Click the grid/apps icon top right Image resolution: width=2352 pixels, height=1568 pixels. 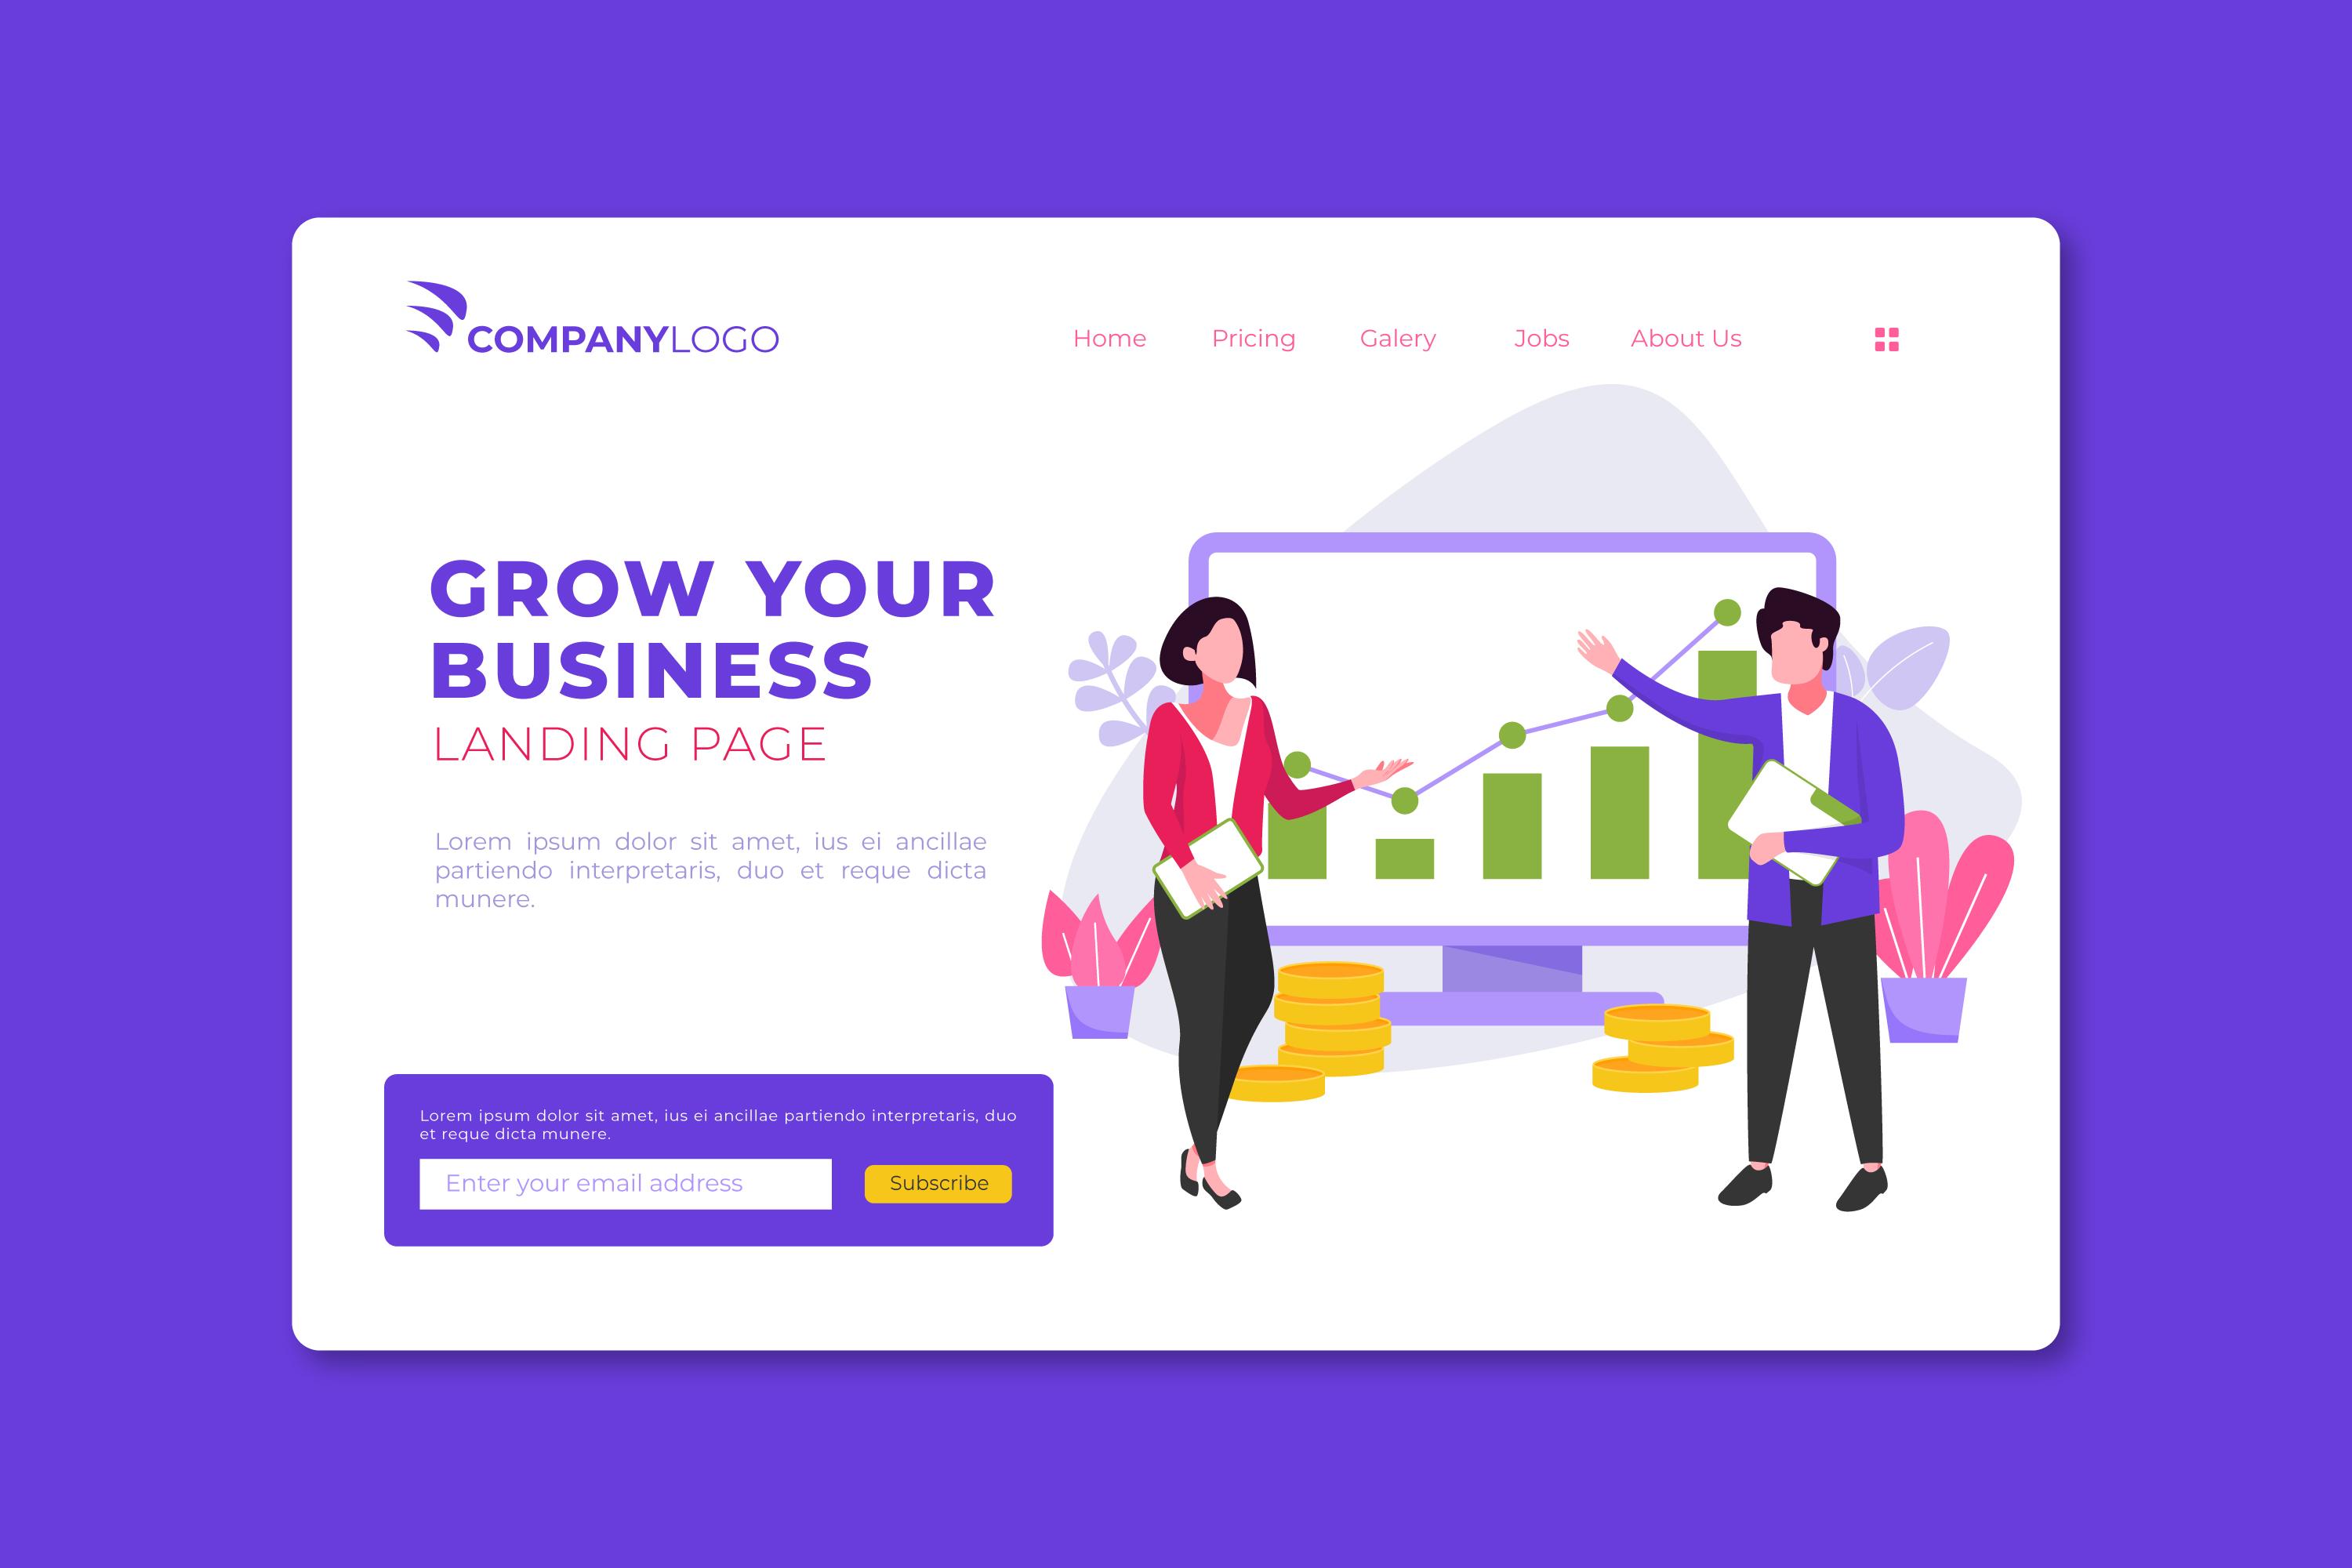click(x=1886, y=339)
